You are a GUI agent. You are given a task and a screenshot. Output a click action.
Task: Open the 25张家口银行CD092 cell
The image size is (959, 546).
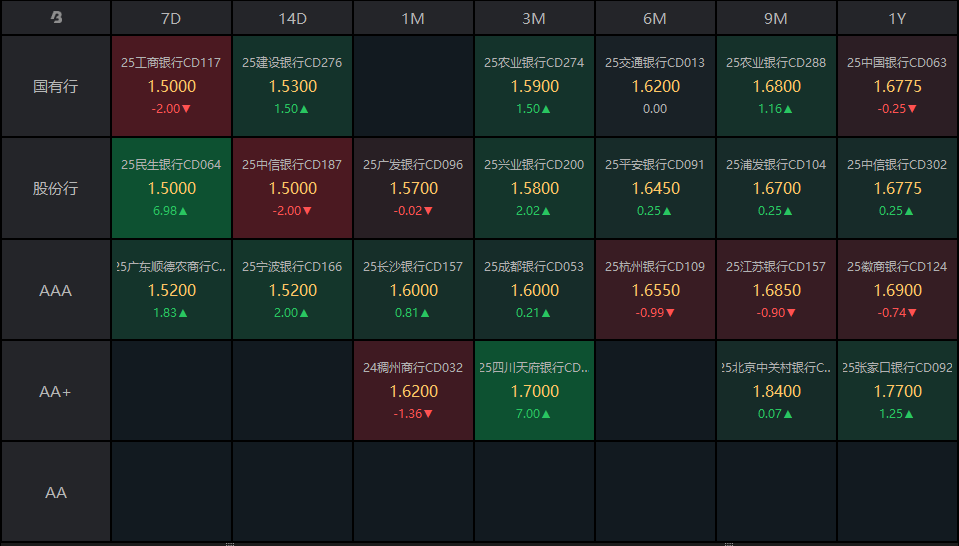coord(897,391)
